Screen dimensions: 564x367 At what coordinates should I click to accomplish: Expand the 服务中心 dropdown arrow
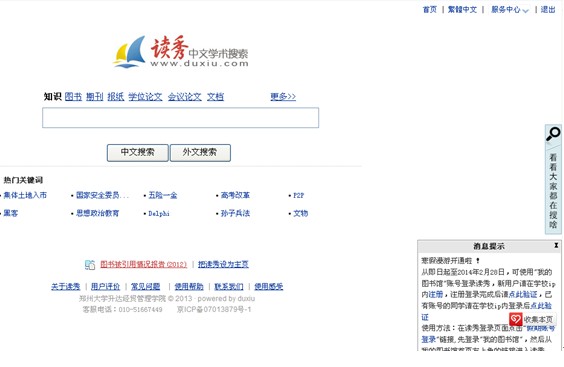(x=526, y=10)
